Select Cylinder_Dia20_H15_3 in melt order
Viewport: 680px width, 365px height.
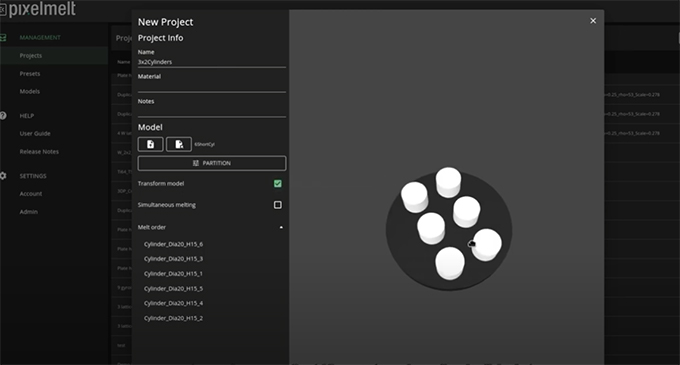pos(173,259)
